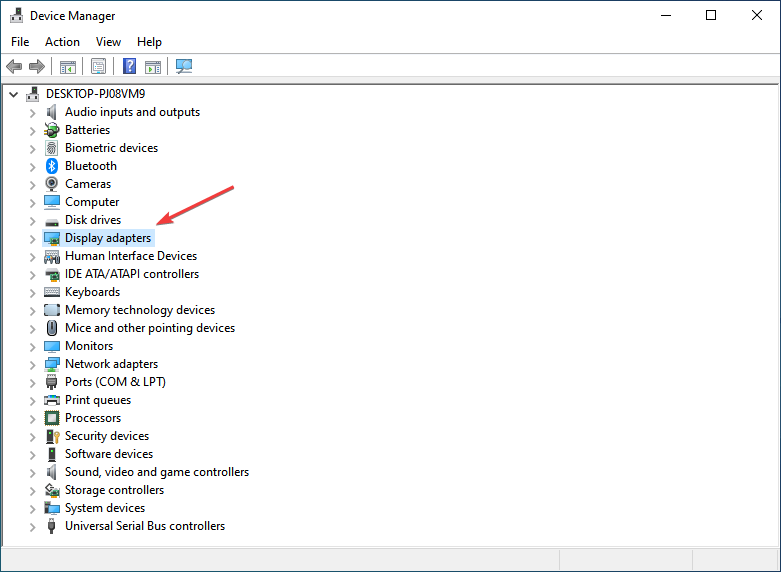Select the Cameras label
This screenshot has width=781, height=572.
88,184
